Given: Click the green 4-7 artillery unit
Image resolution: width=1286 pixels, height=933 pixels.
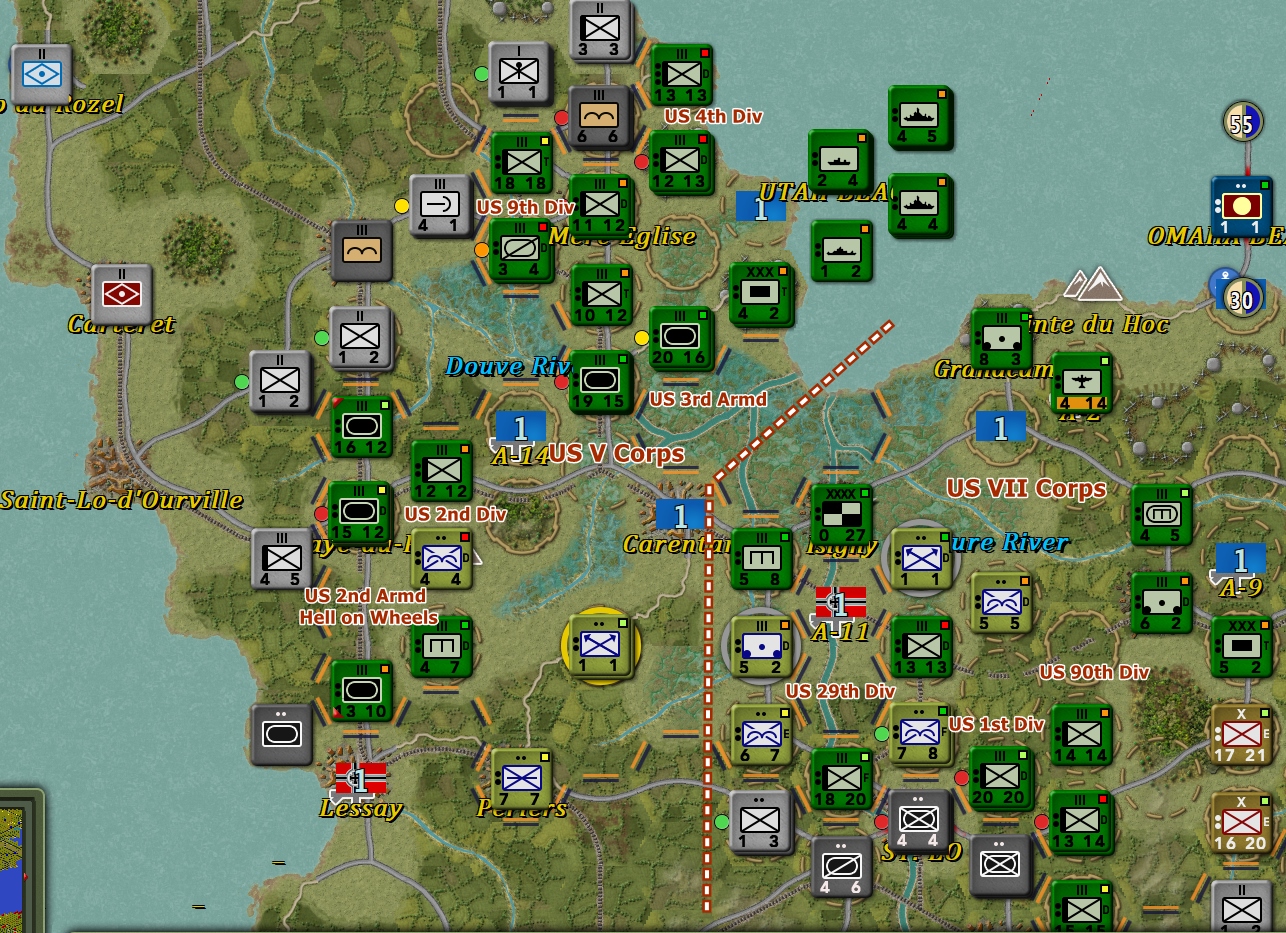Looking at the screenshot, I should [440, 647].
